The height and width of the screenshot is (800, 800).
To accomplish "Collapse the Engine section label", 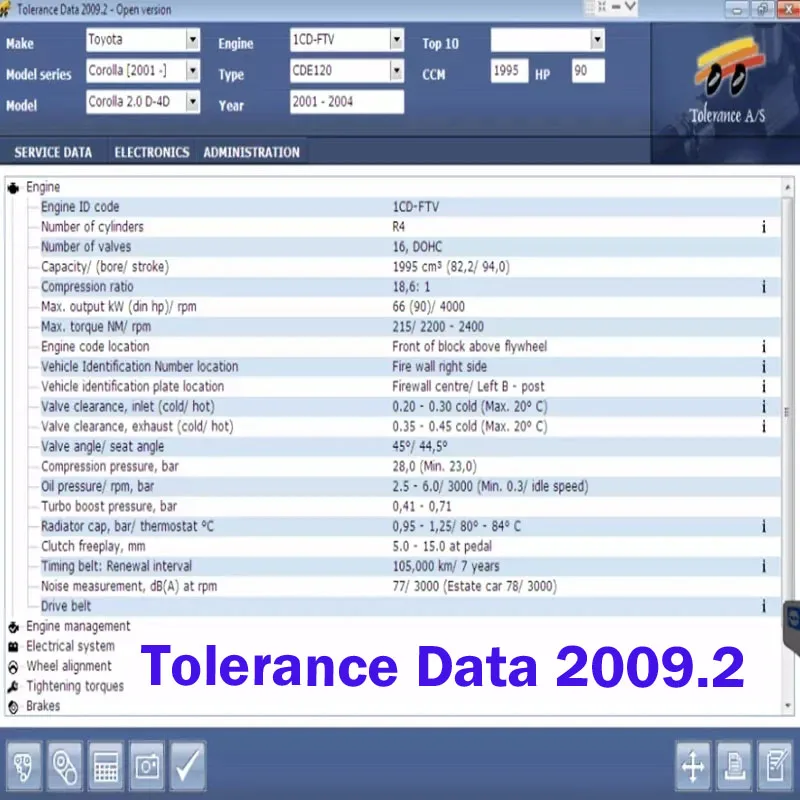I will pos(43,187).
